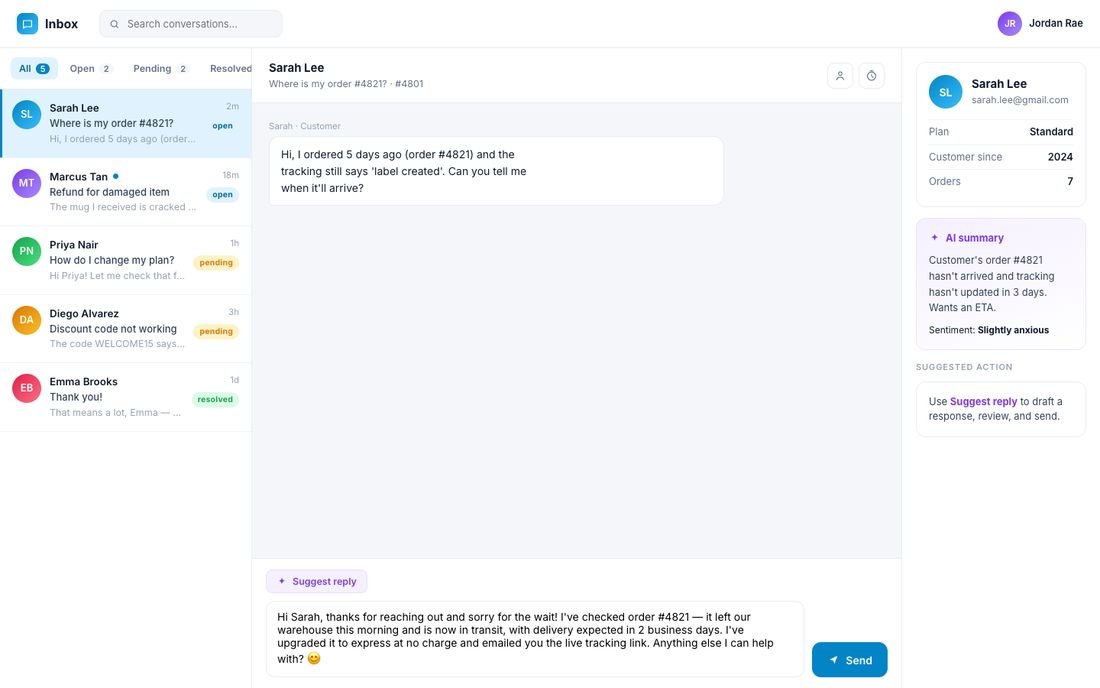Click the SUGGESTED ACTION section label
1100x688 pixels.
coord(964,367)
